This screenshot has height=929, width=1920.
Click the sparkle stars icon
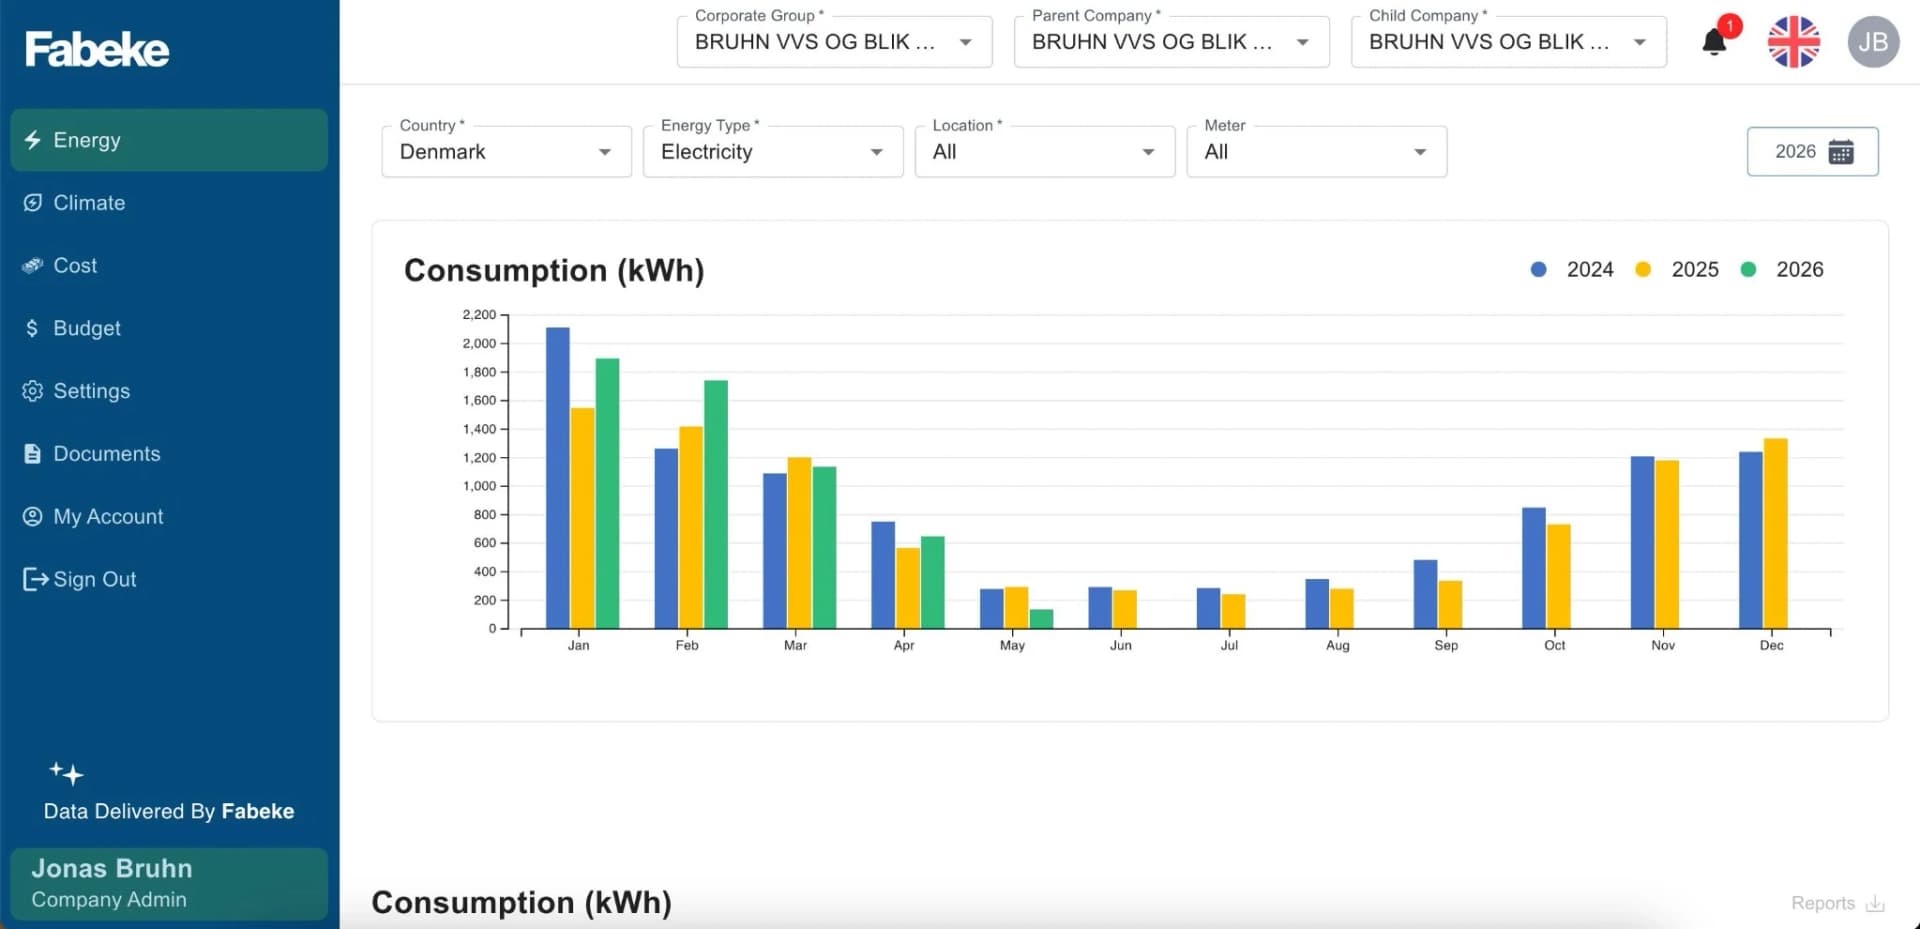point(67,773)
